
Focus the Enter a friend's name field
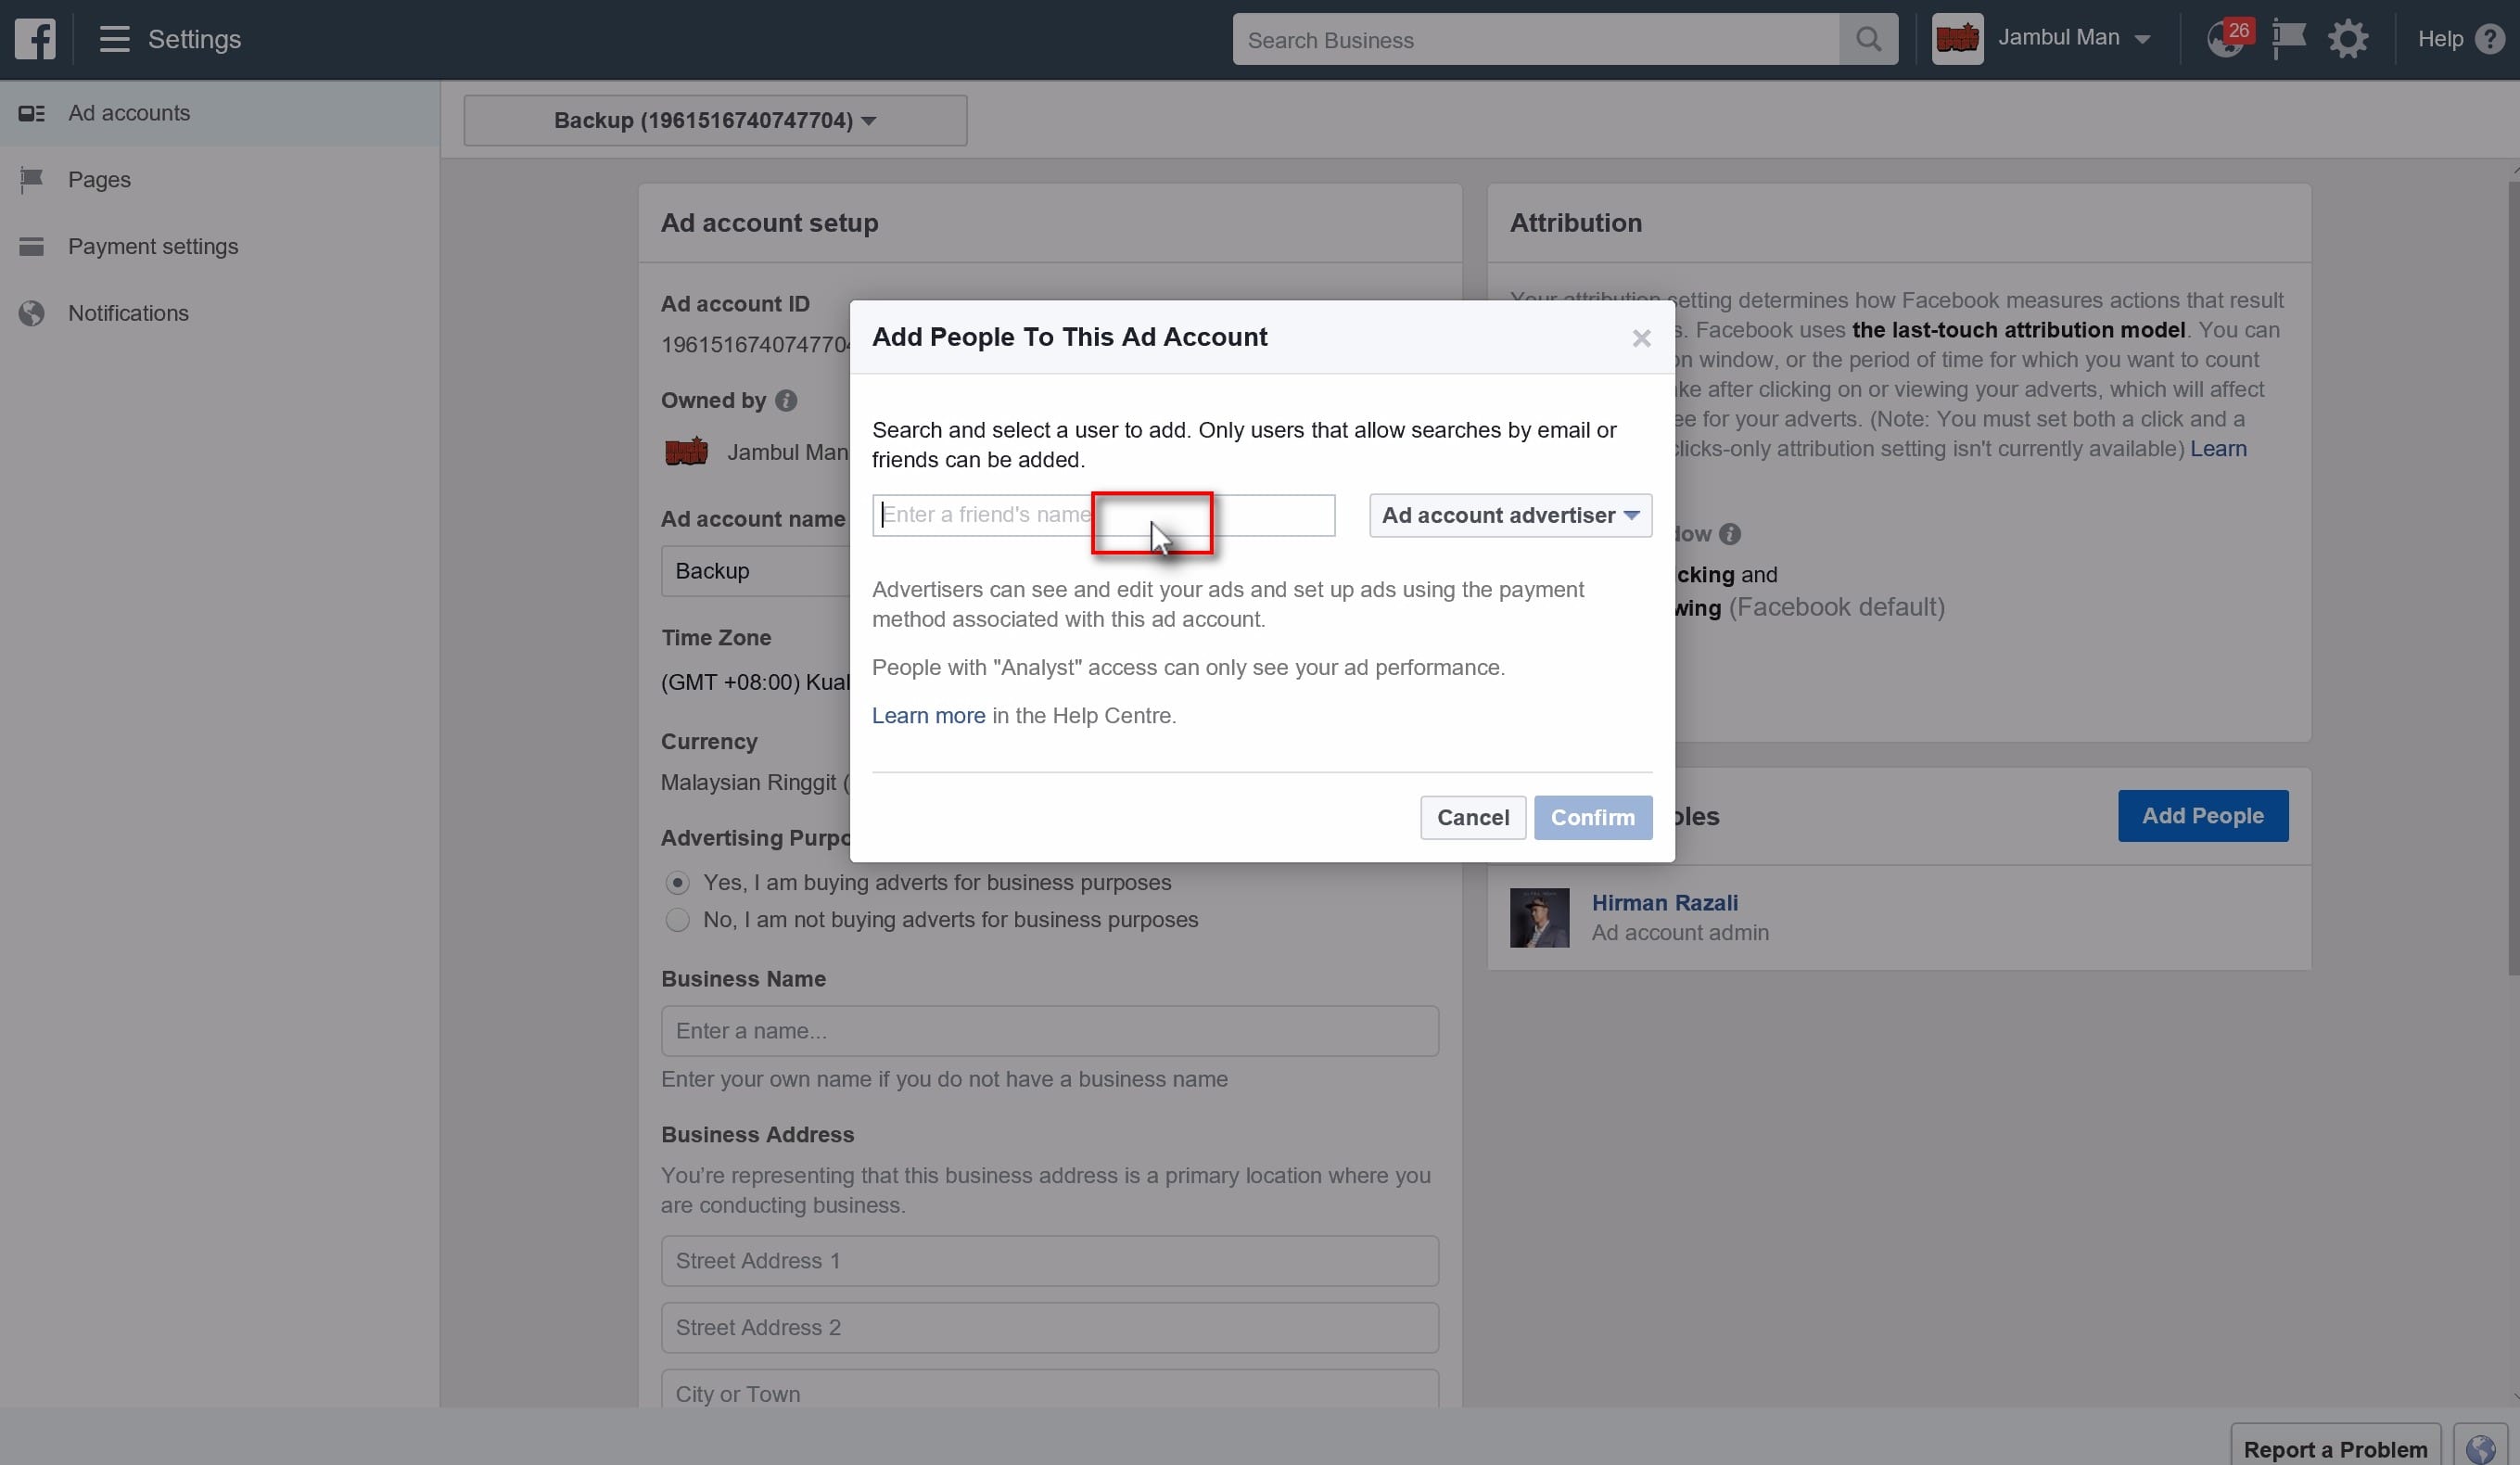pos(1103,515)
